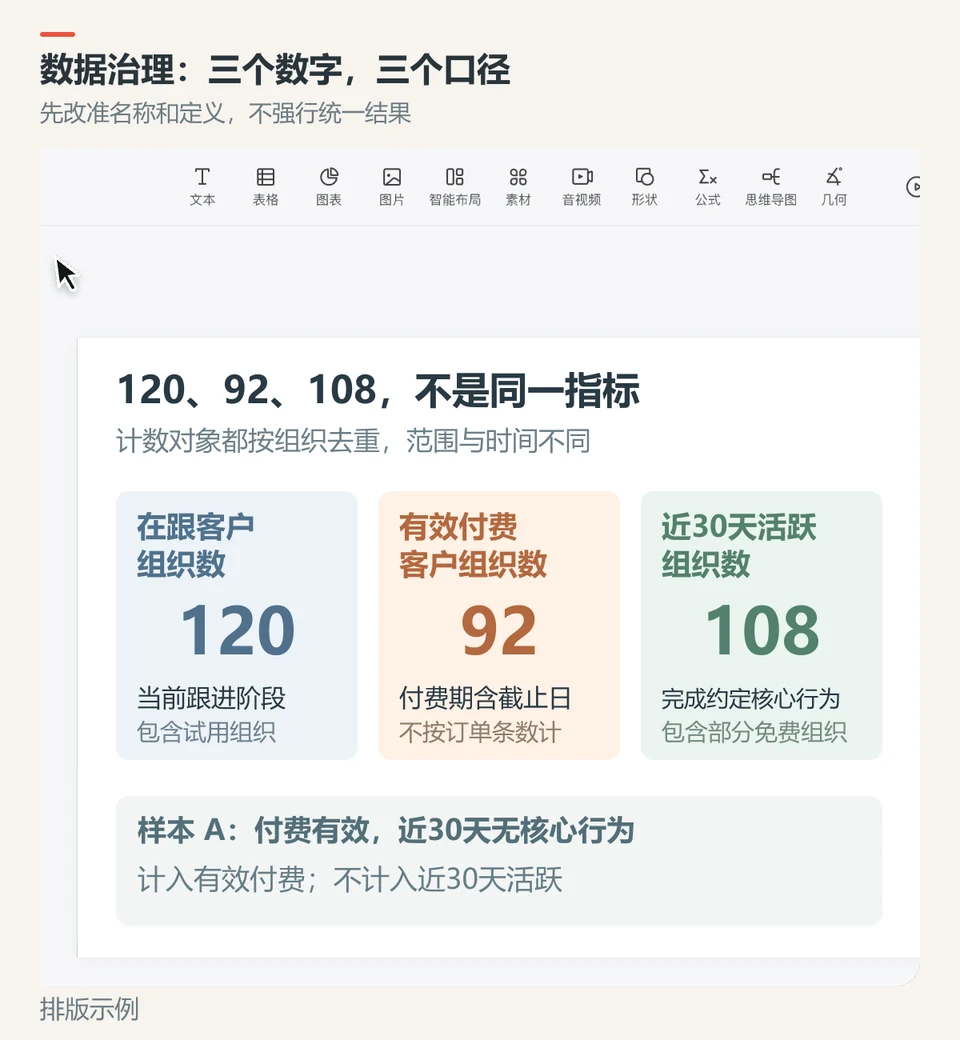The image size is (960, 1040).
Task: Click the 图片 image insert icon
Action: point(391,186)
